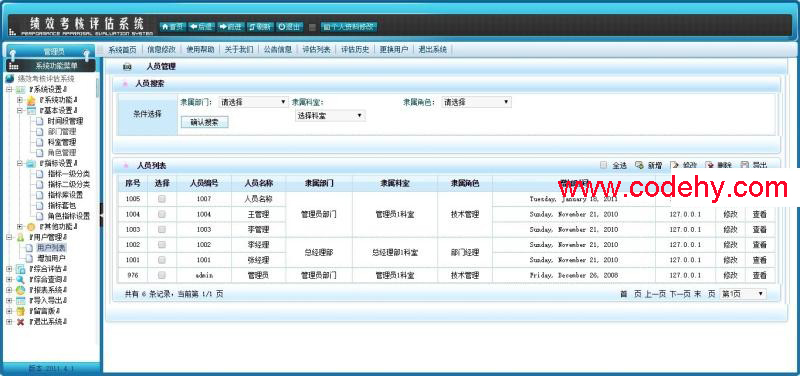Screen dimensions: 800x376
Task: Open the 选择科室 dropdown
Action: (330, 116)
